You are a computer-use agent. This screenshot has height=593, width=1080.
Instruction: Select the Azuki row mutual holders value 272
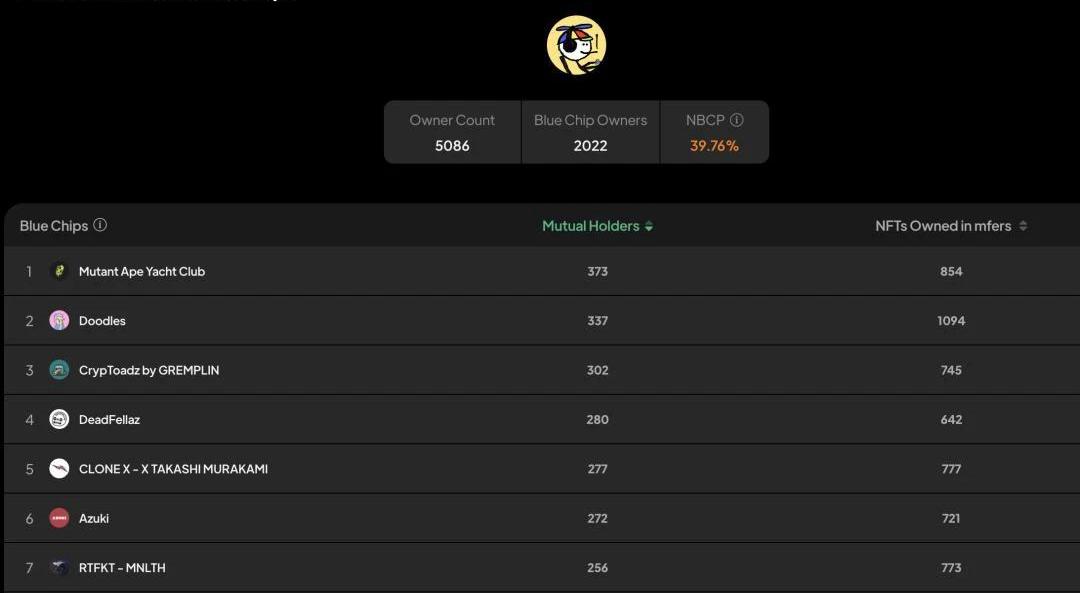[x=598, y=518]
